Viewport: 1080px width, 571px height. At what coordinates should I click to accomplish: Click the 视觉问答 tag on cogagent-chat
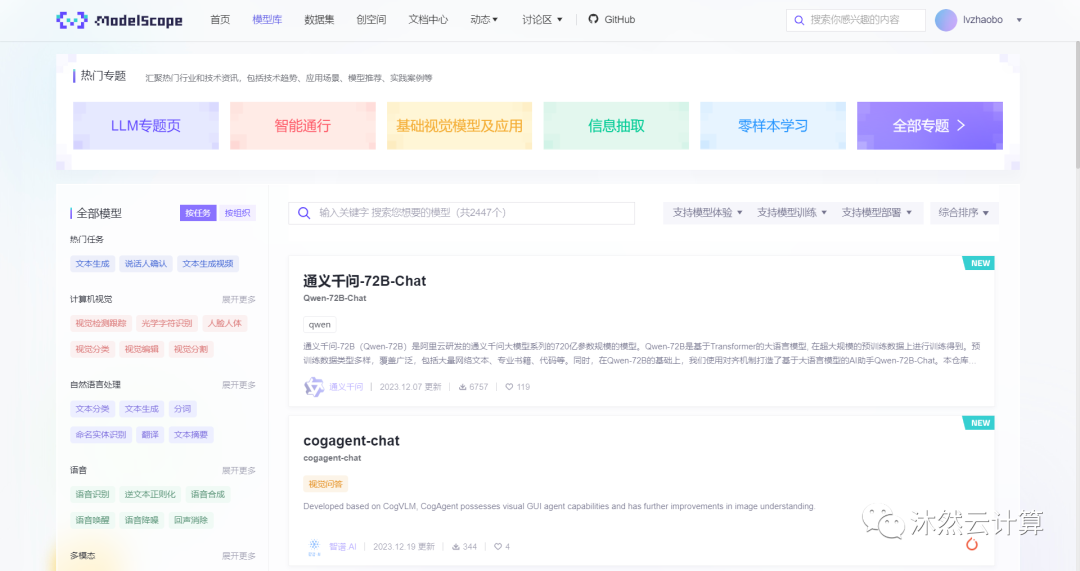click(325, 484)
